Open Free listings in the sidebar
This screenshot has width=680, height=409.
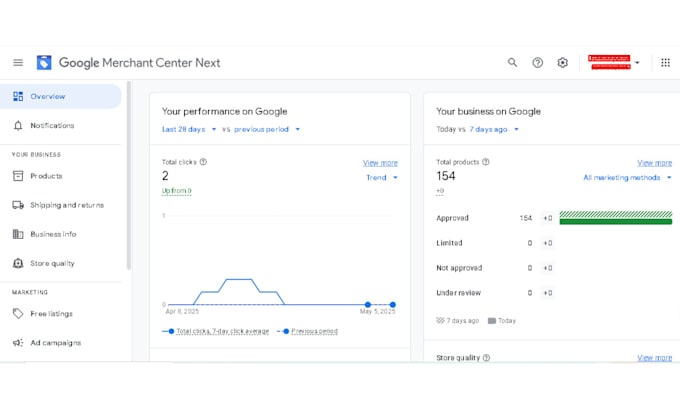click(x=60, y=314)
